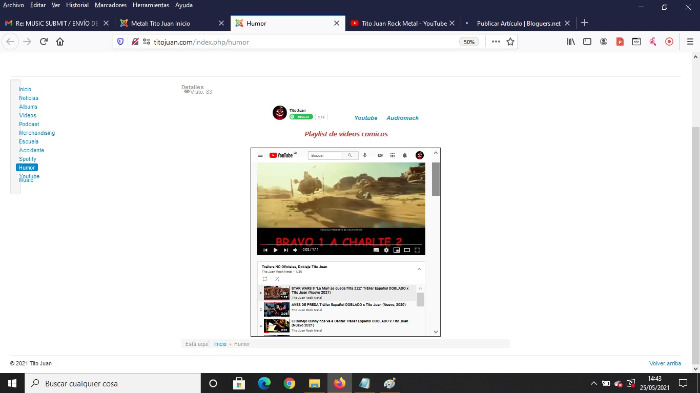700x393 pixels.
Task: Click the embedded YouTube logo
Action: 282,155
